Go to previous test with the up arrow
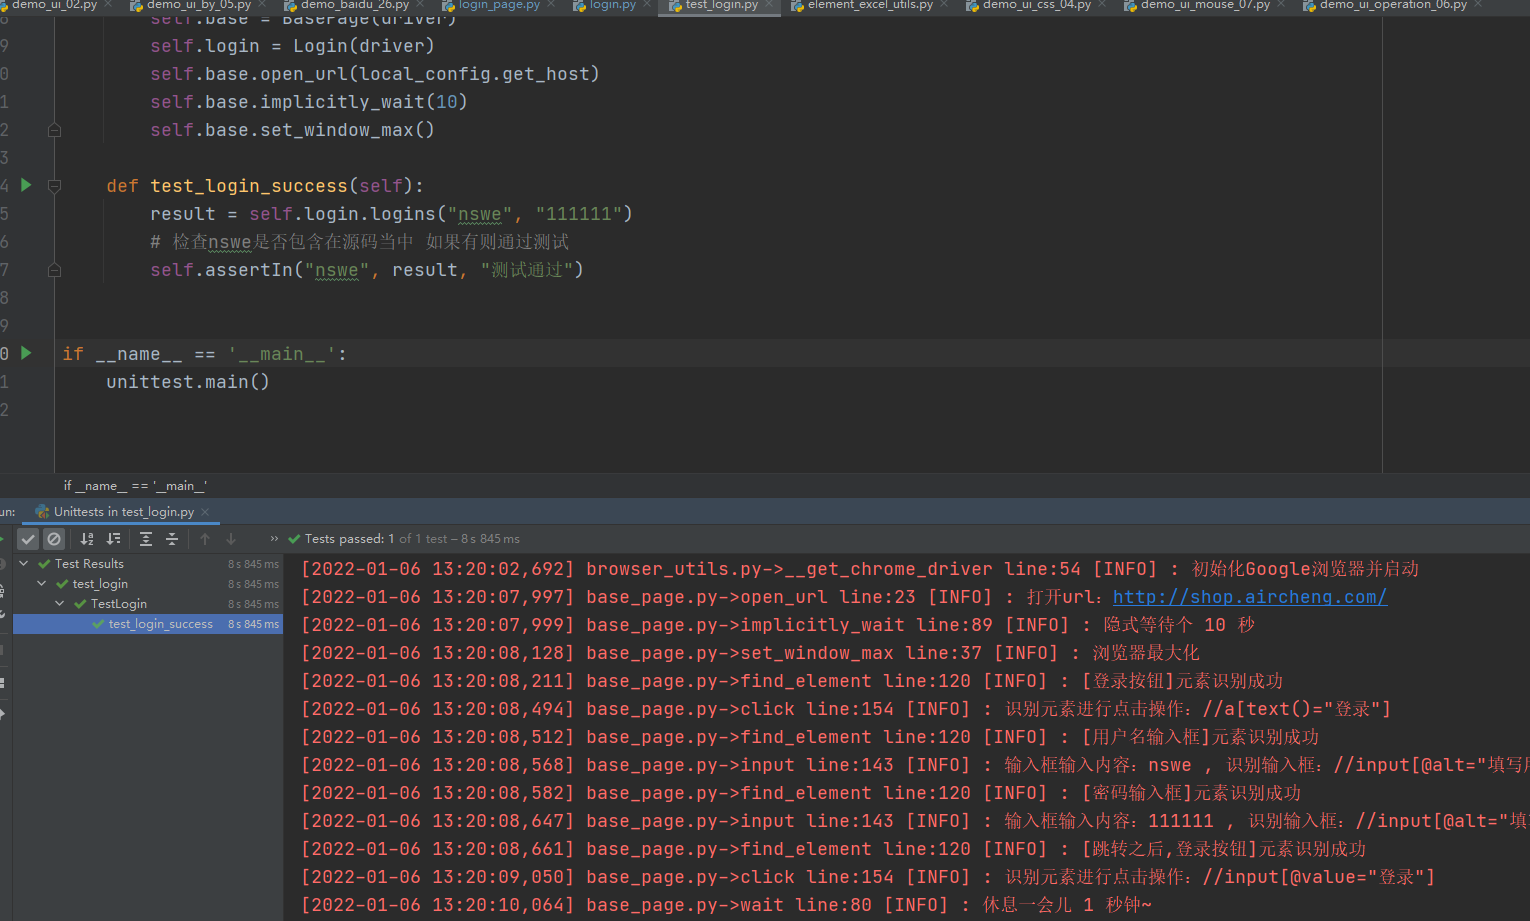This screenshot has height=921, width=1530. point(206,539)
